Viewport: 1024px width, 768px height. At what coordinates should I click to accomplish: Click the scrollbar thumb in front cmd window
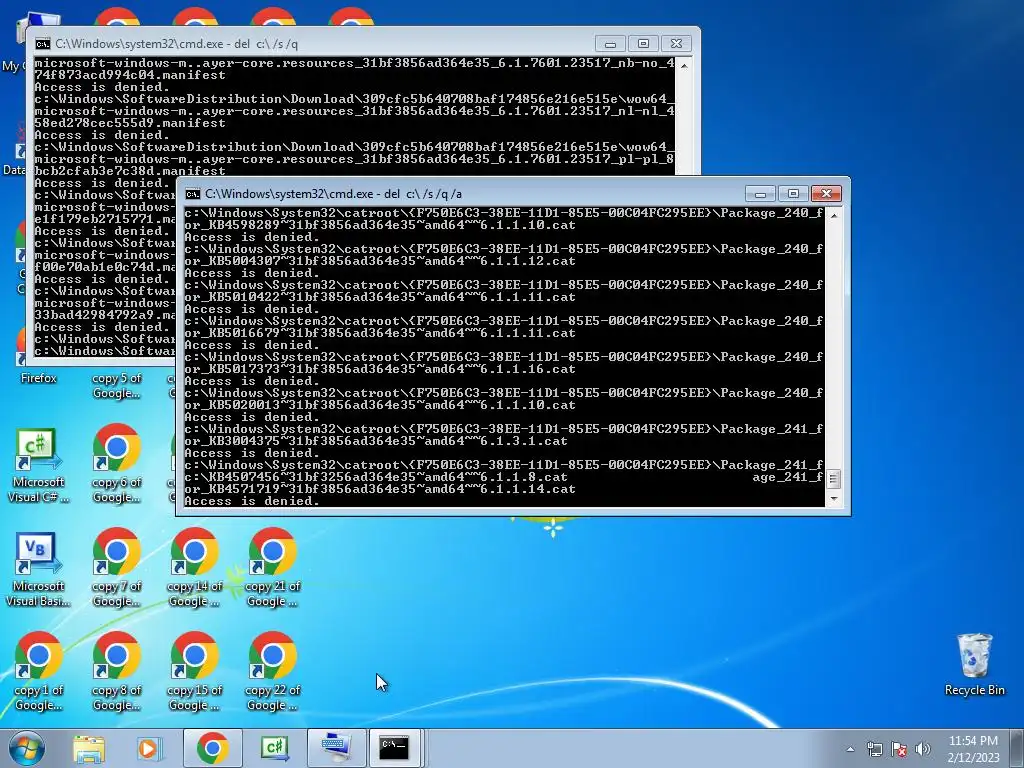[833, 479]
